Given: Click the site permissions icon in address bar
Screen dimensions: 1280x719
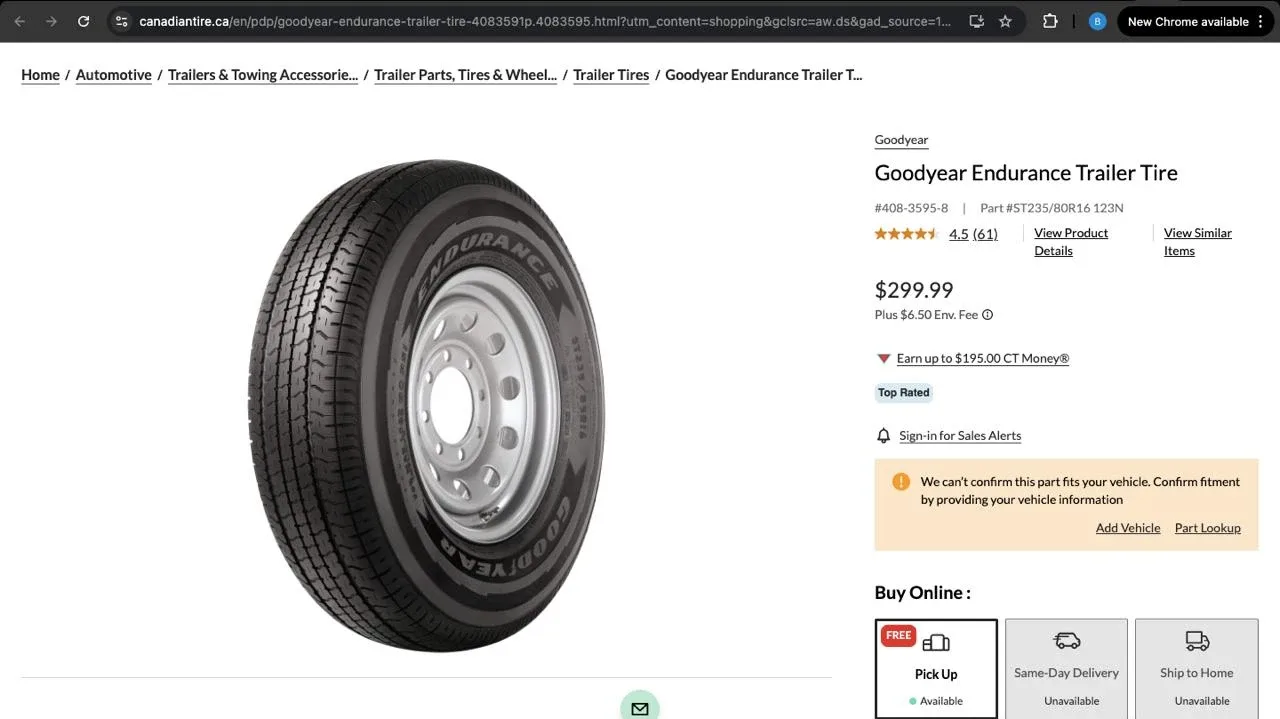Looking at the screenshot, I should (120, 20).
